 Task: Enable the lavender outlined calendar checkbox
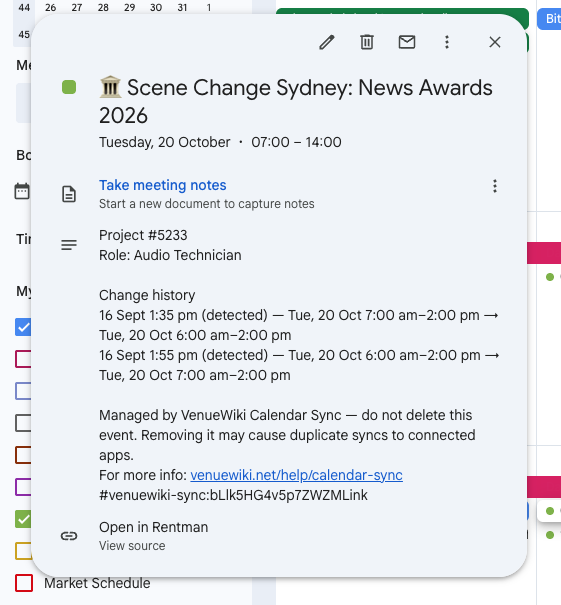(23, 391)
